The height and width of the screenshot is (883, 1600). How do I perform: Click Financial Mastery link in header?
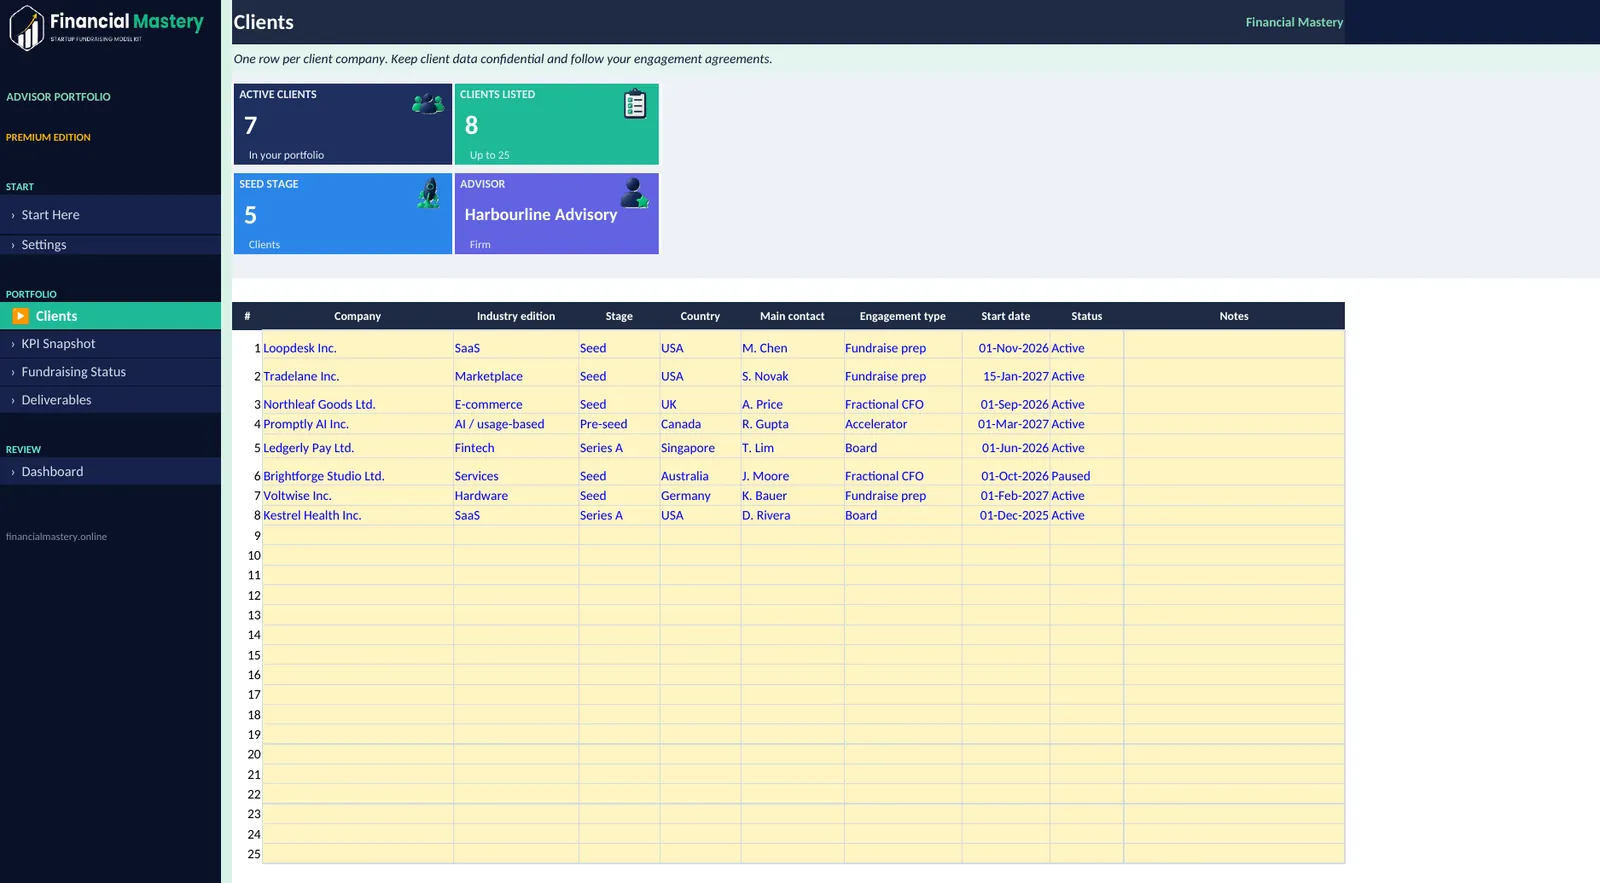click(x=1294, y=22)
